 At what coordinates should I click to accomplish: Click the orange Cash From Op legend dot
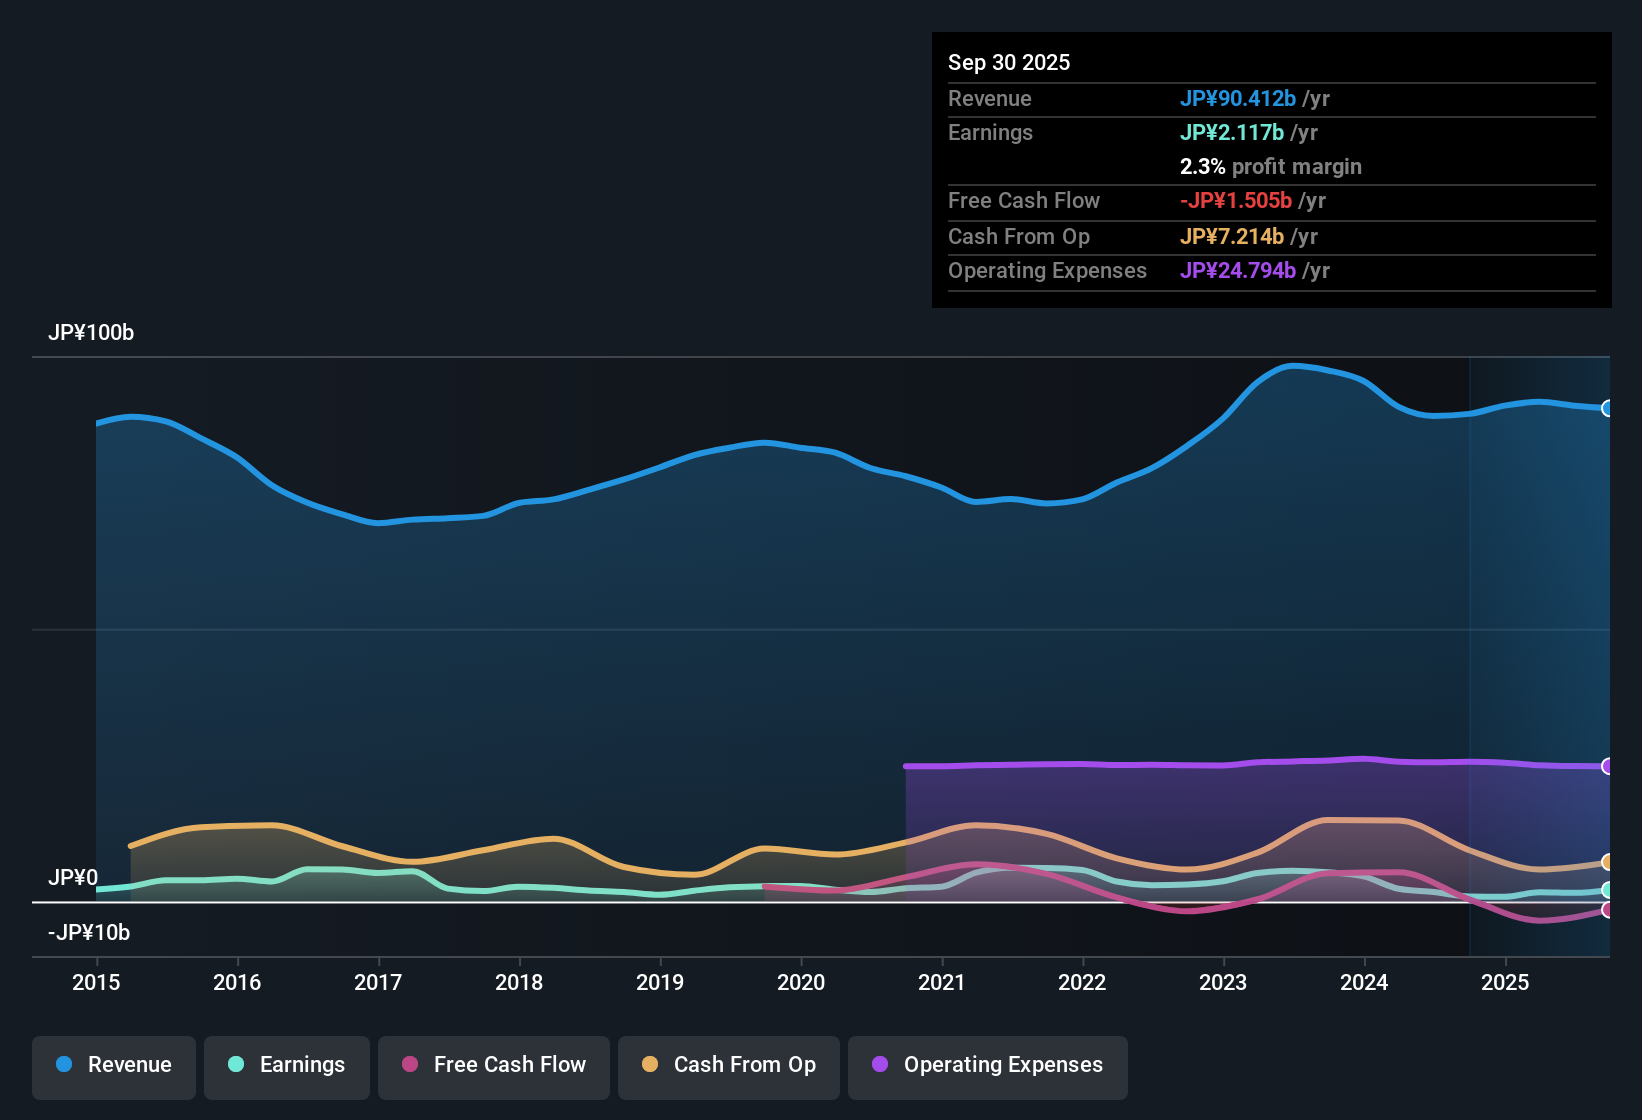(648, 1065)
